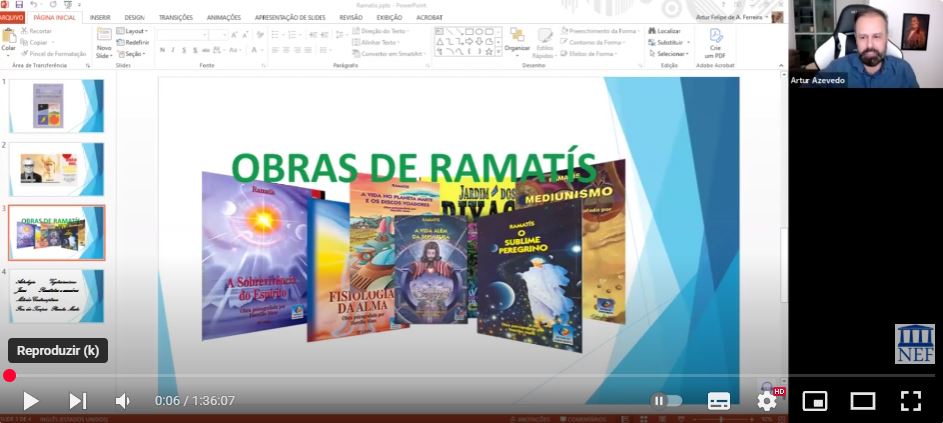The height and width of the screenshot is (423, 943).
Task: Toggle the autoplay switch in player
Action: (666, 401)
